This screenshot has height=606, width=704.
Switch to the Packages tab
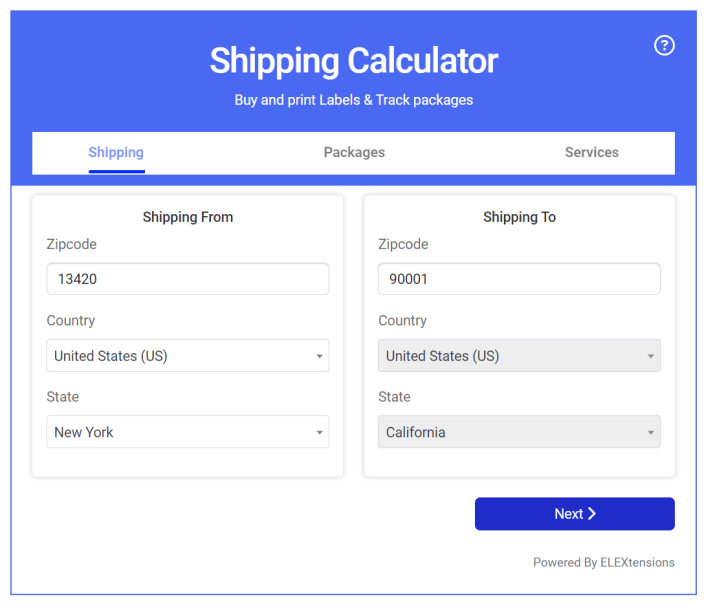coord(354,153)
